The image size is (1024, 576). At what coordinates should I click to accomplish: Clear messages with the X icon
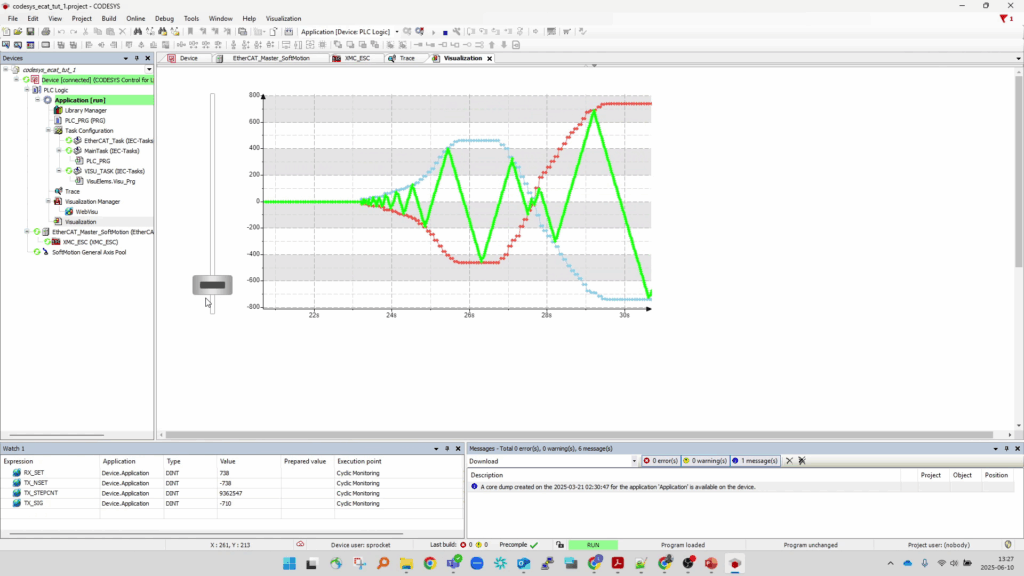[x=789, y=461]
